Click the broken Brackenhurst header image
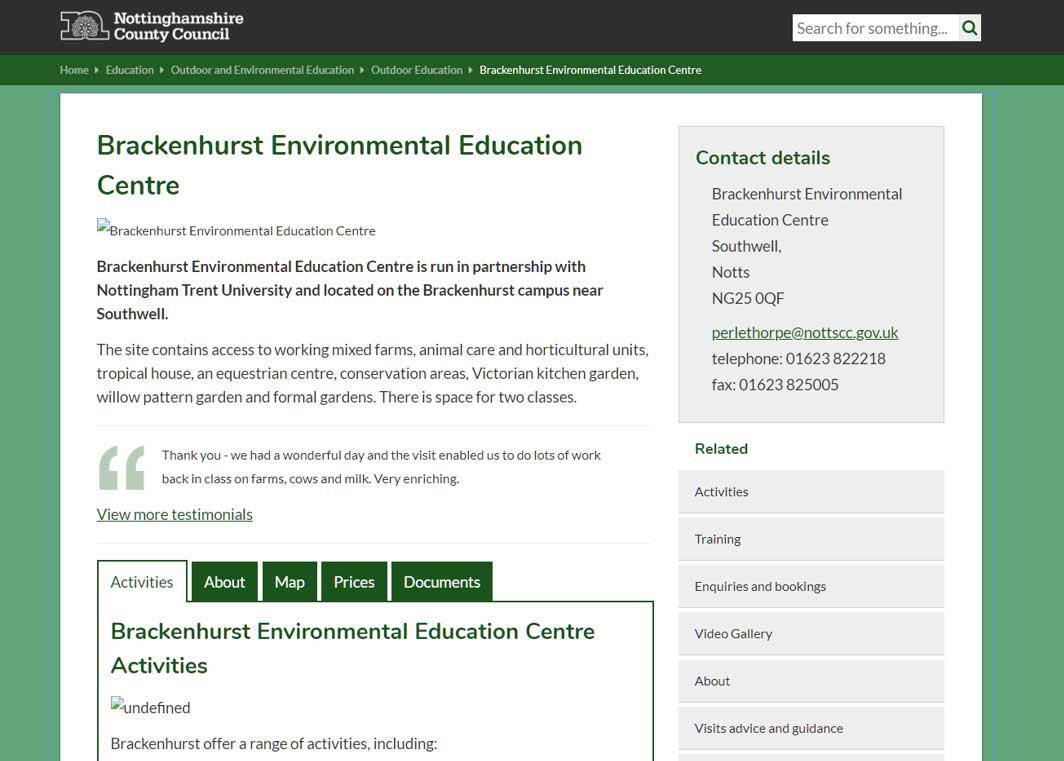The width and height of the screenshot is (1064, 761). (236, 229)
